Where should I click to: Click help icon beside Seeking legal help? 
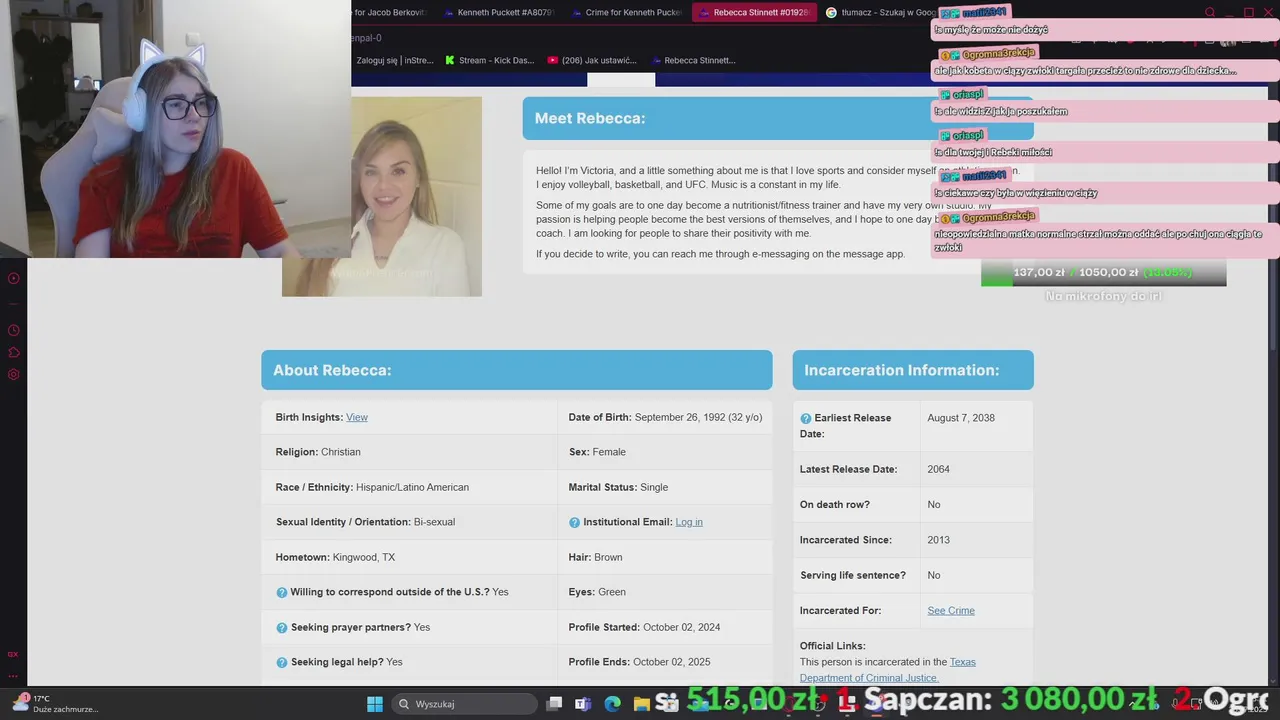281,662
